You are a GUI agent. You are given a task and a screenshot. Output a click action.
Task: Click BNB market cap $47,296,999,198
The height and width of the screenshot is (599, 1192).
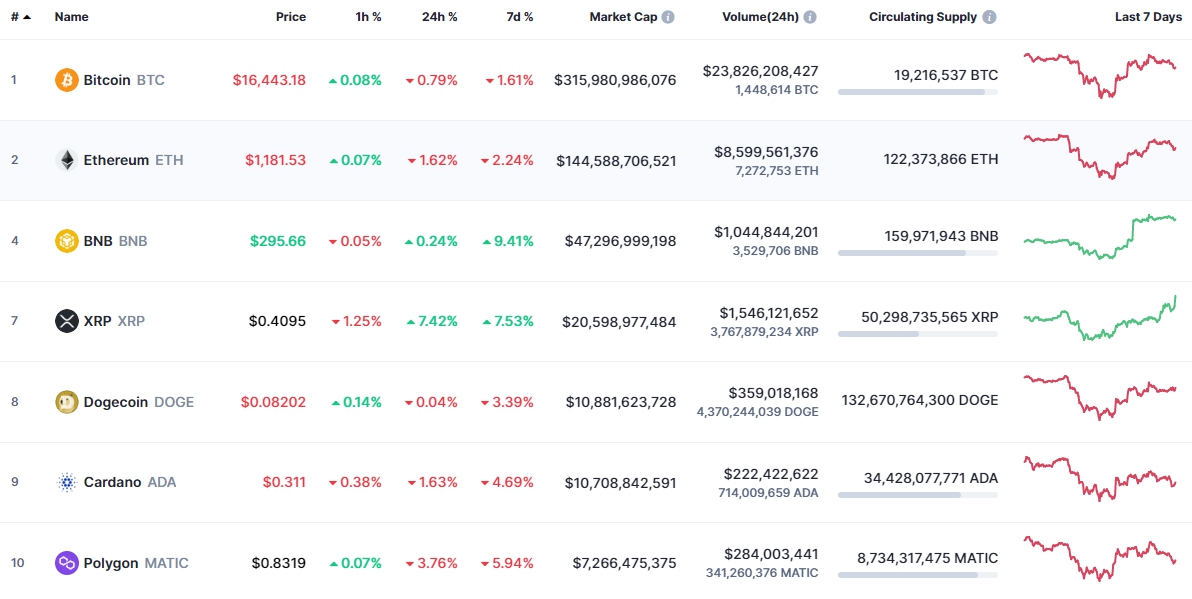click(620, 241)
